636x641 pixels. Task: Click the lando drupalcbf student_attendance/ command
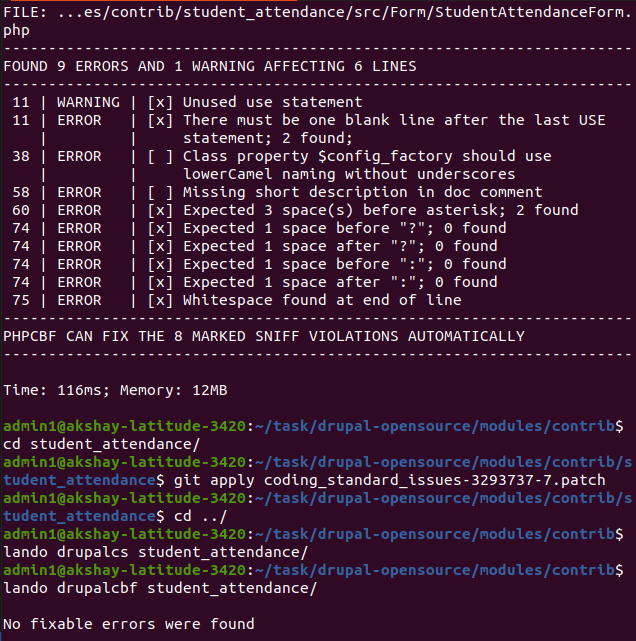tap(160, 588)
